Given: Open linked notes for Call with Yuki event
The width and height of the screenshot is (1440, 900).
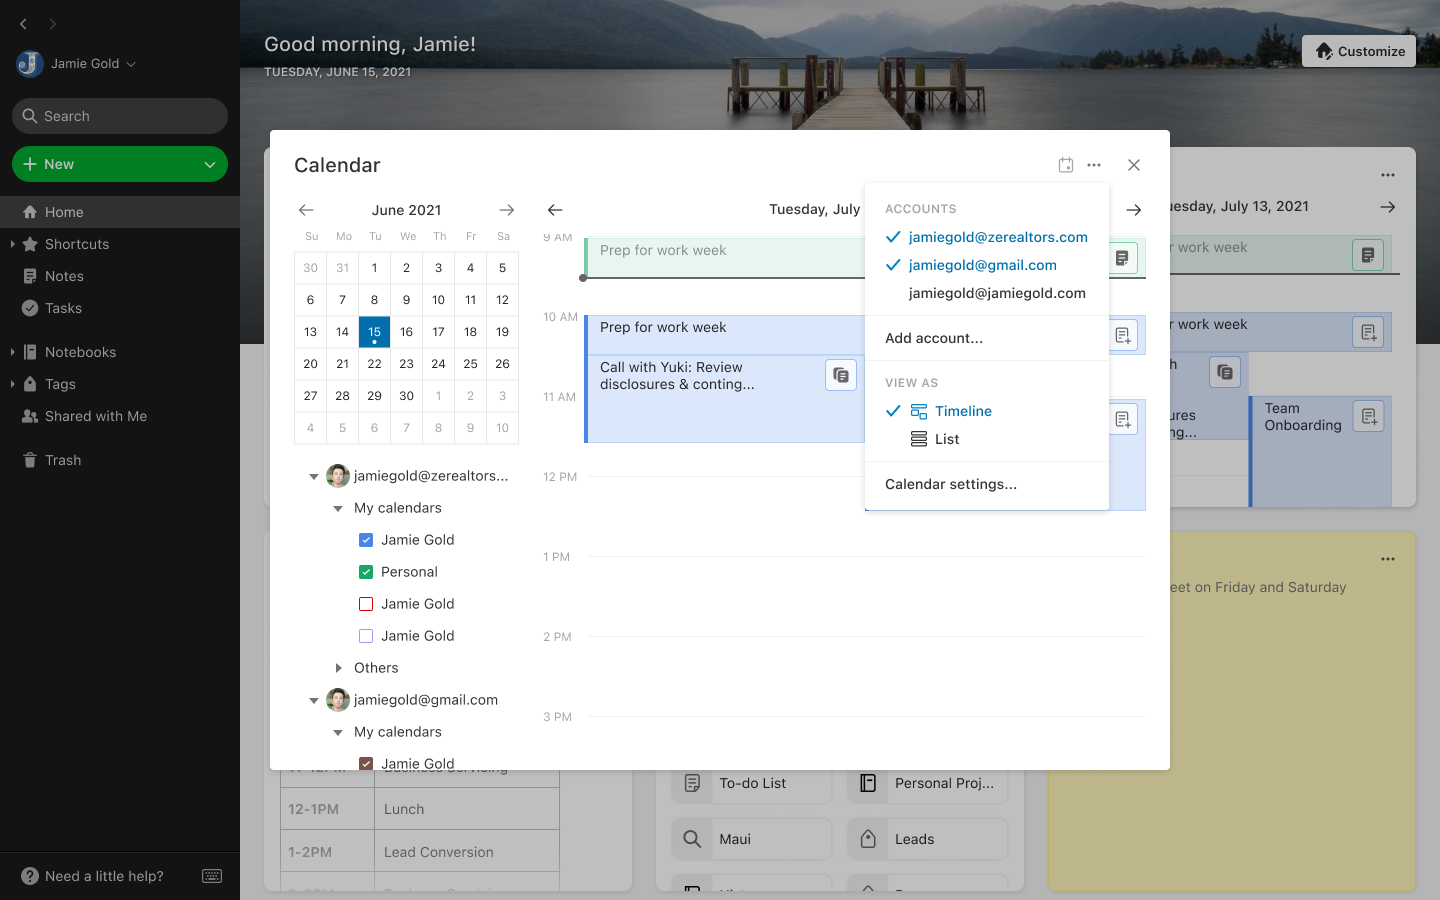Looking at the screenshot, I should click(x=841, y=375).
